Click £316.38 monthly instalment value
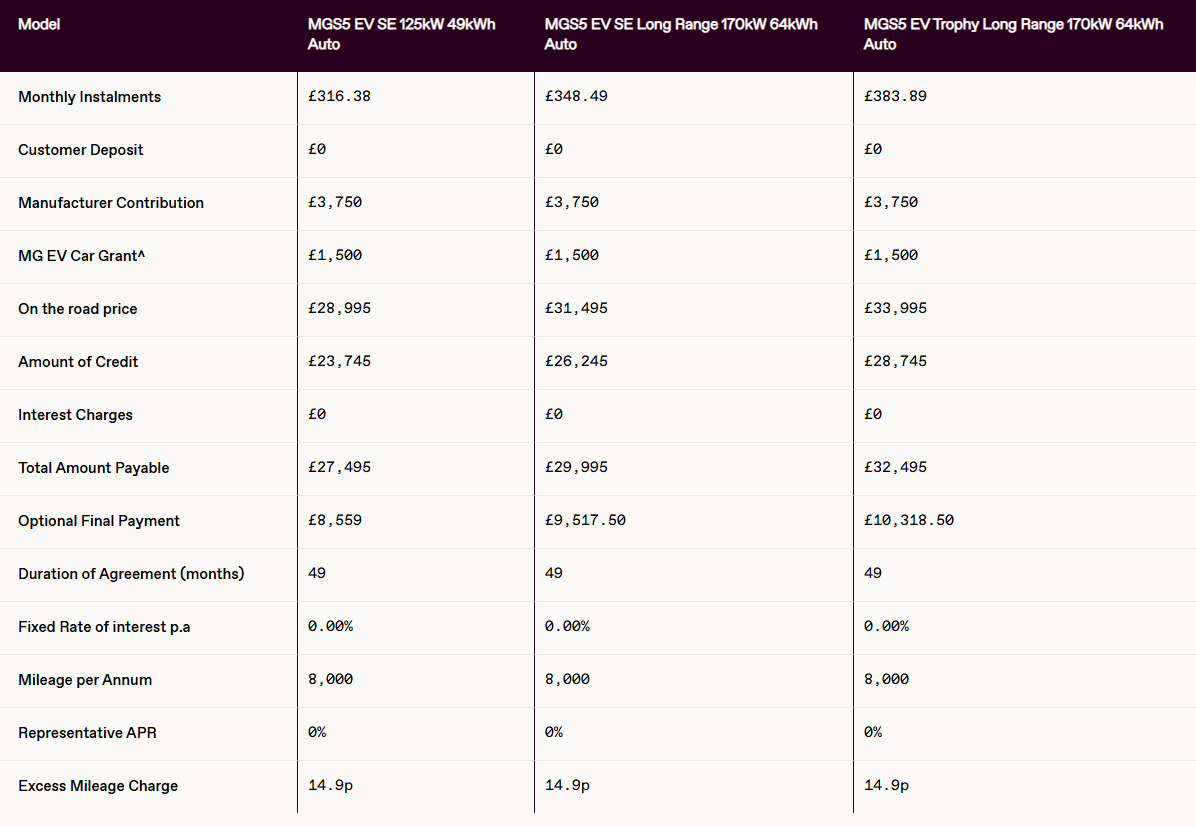 tap(339, 96)
